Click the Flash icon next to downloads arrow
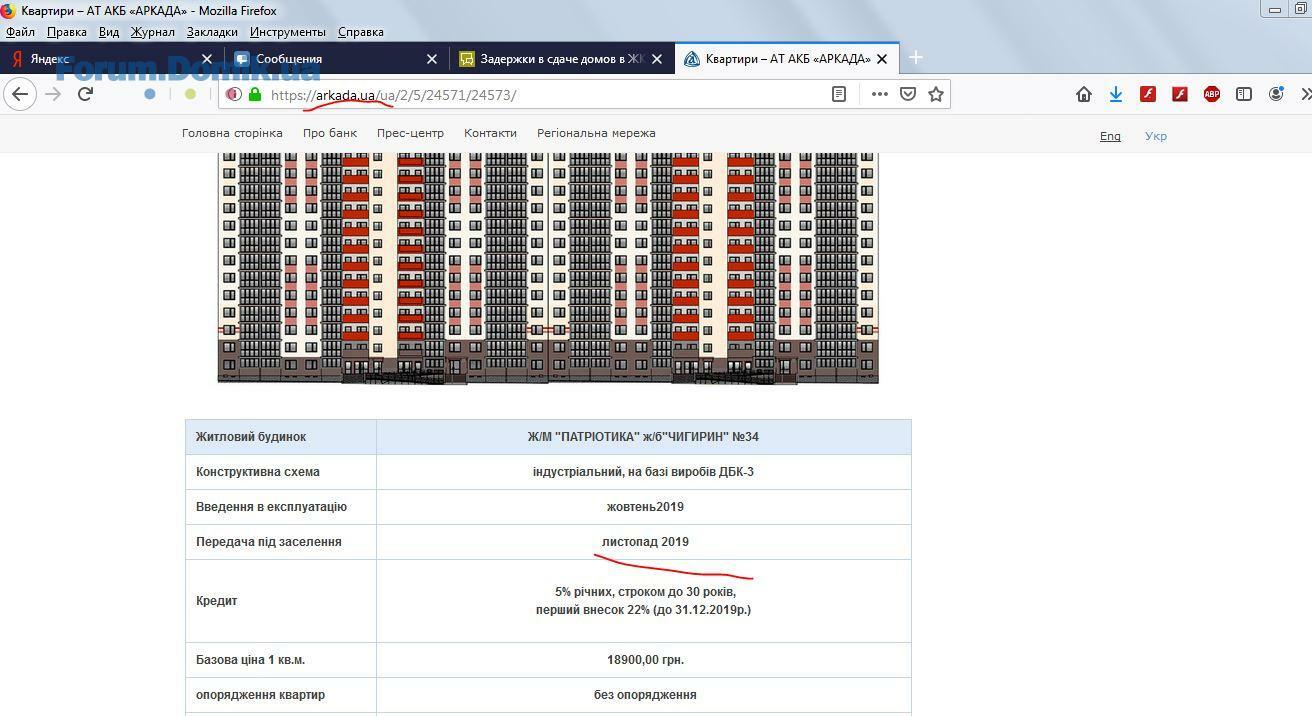The height and width of the screenshot is (716, 1312). 1148,94
